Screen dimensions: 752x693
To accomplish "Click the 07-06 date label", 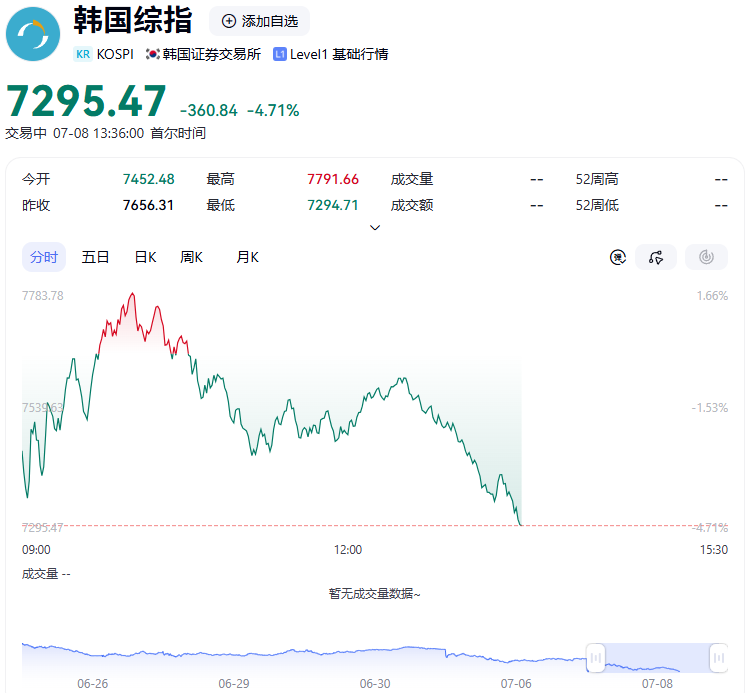I will pos(516,683).
